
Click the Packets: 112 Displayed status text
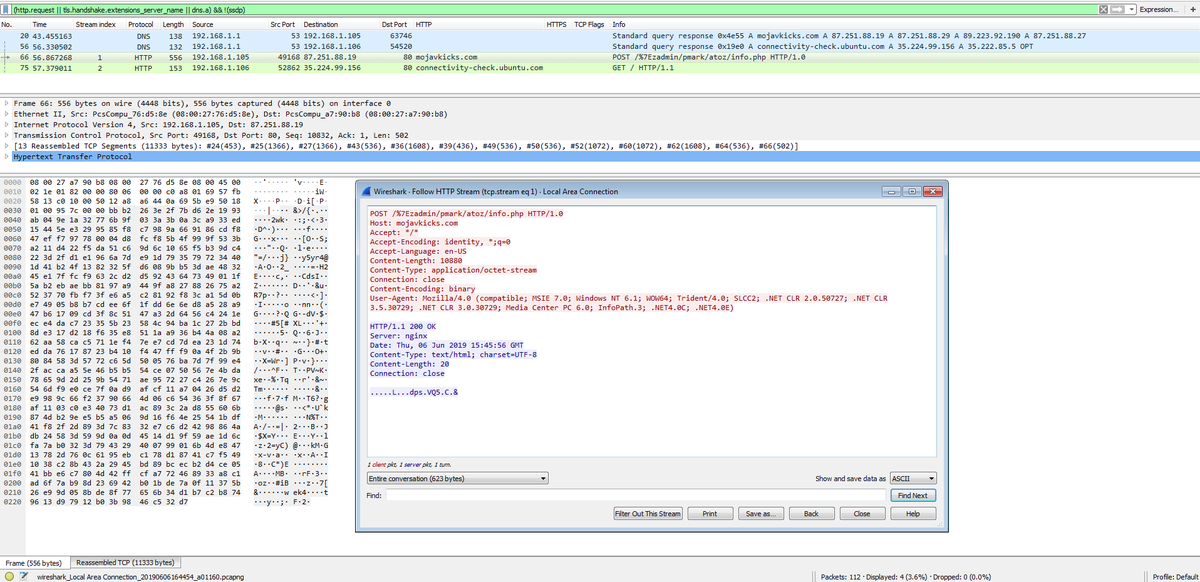[905, 577]
